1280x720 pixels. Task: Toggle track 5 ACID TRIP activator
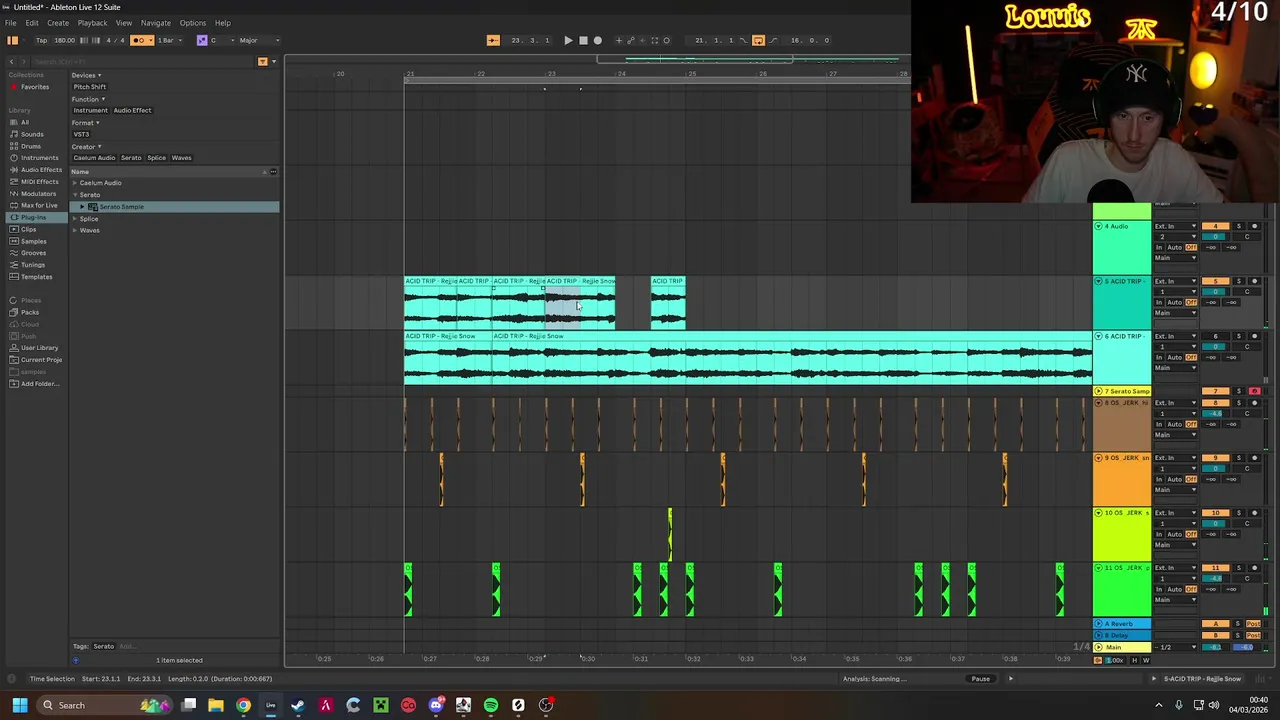[x=1216, y=281]
